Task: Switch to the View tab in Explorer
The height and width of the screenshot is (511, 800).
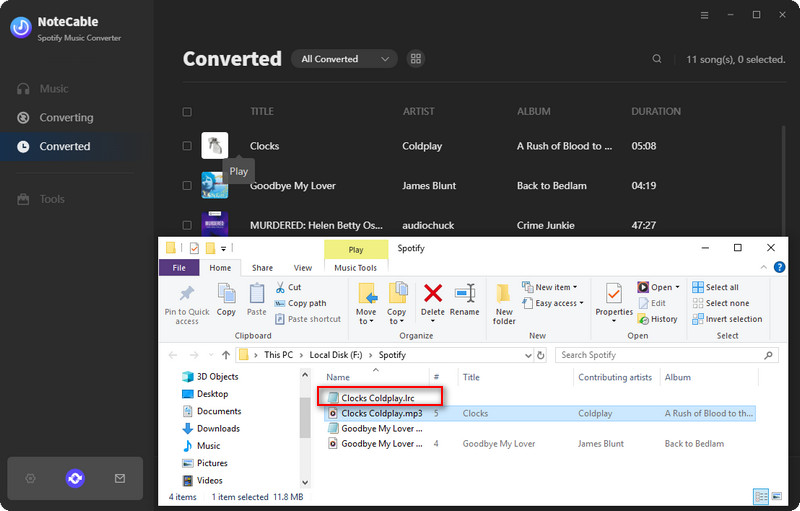Action: (303, 268)
